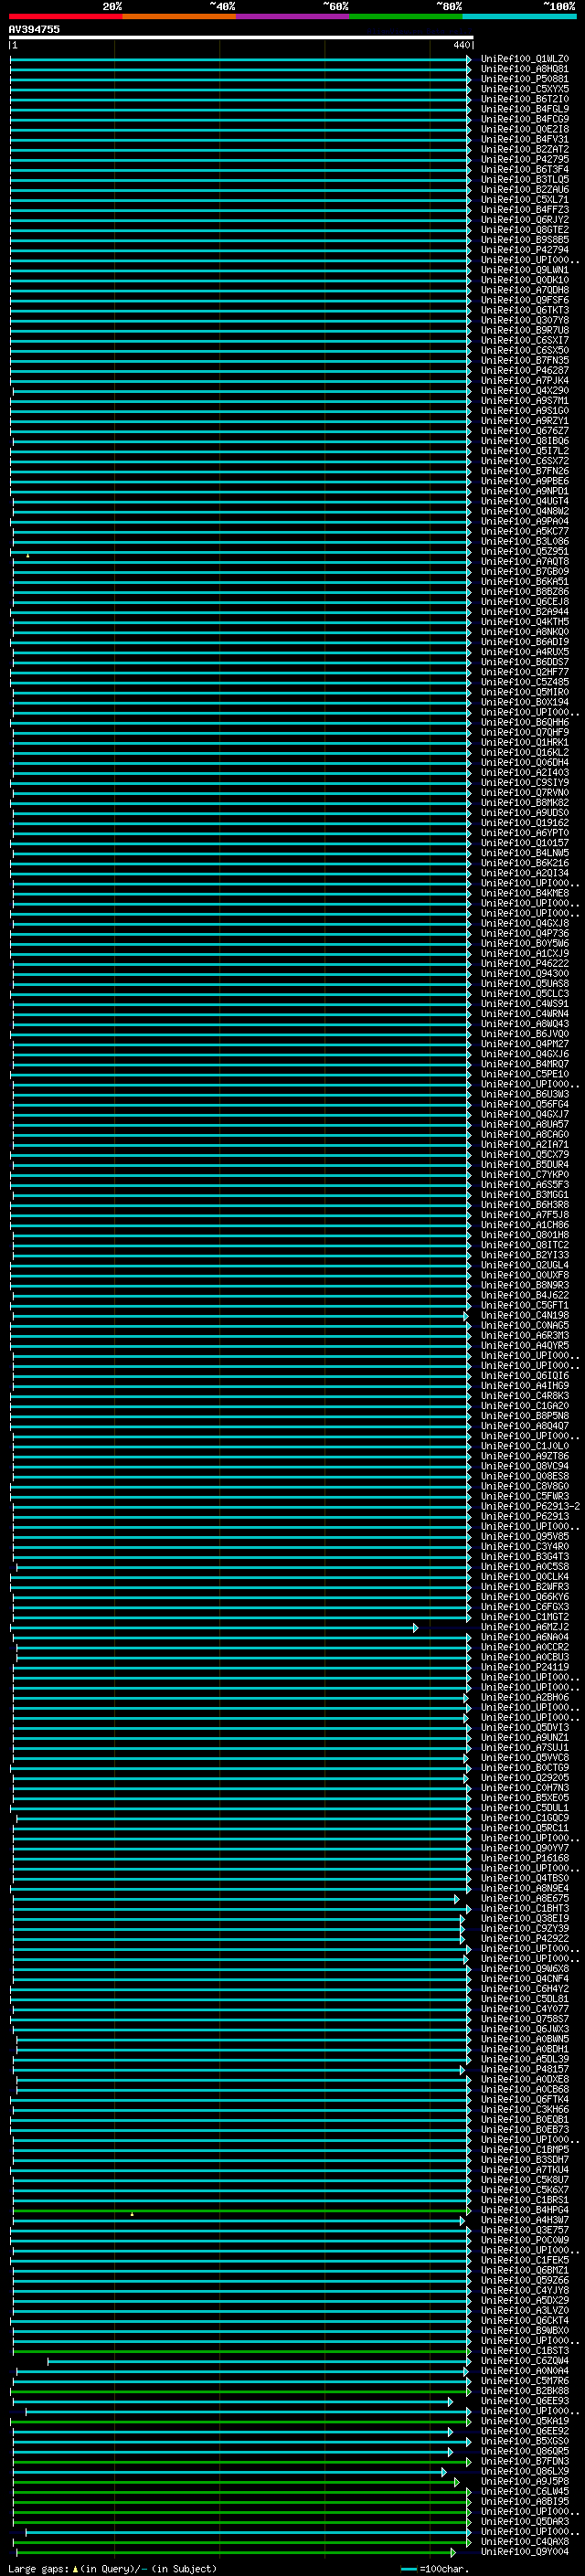Click the green ~80% identity legend bar
585x2576 pixels.
click(x=406, y=16)
